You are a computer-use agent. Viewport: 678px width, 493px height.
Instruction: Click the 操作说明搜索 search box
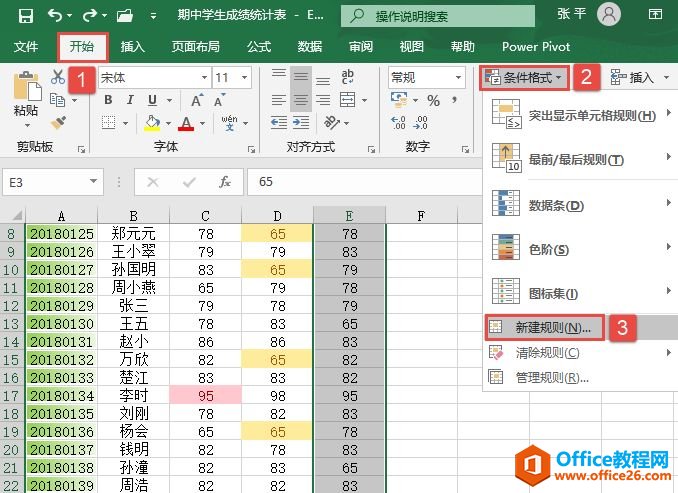[438, 16]
